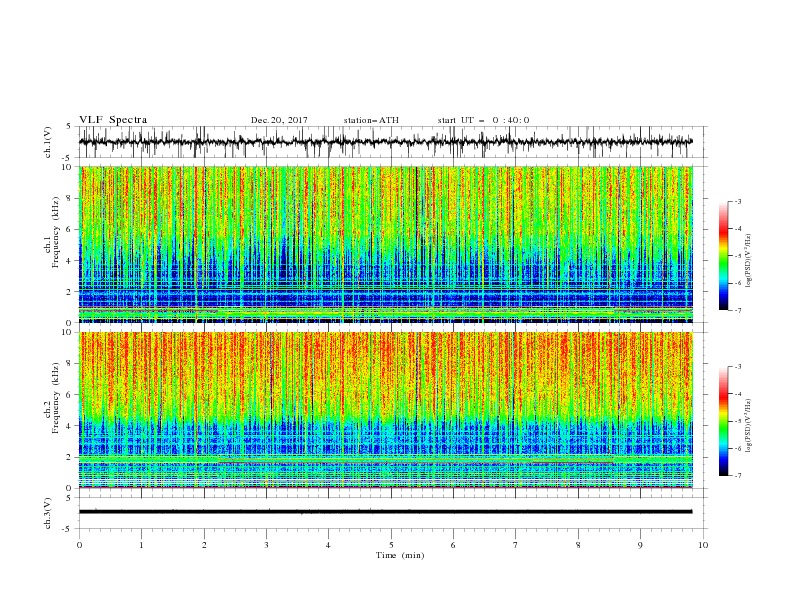Click the time axis tick label "7"
792x612 pixels.
pyautogui.click(x=516, y=545)
